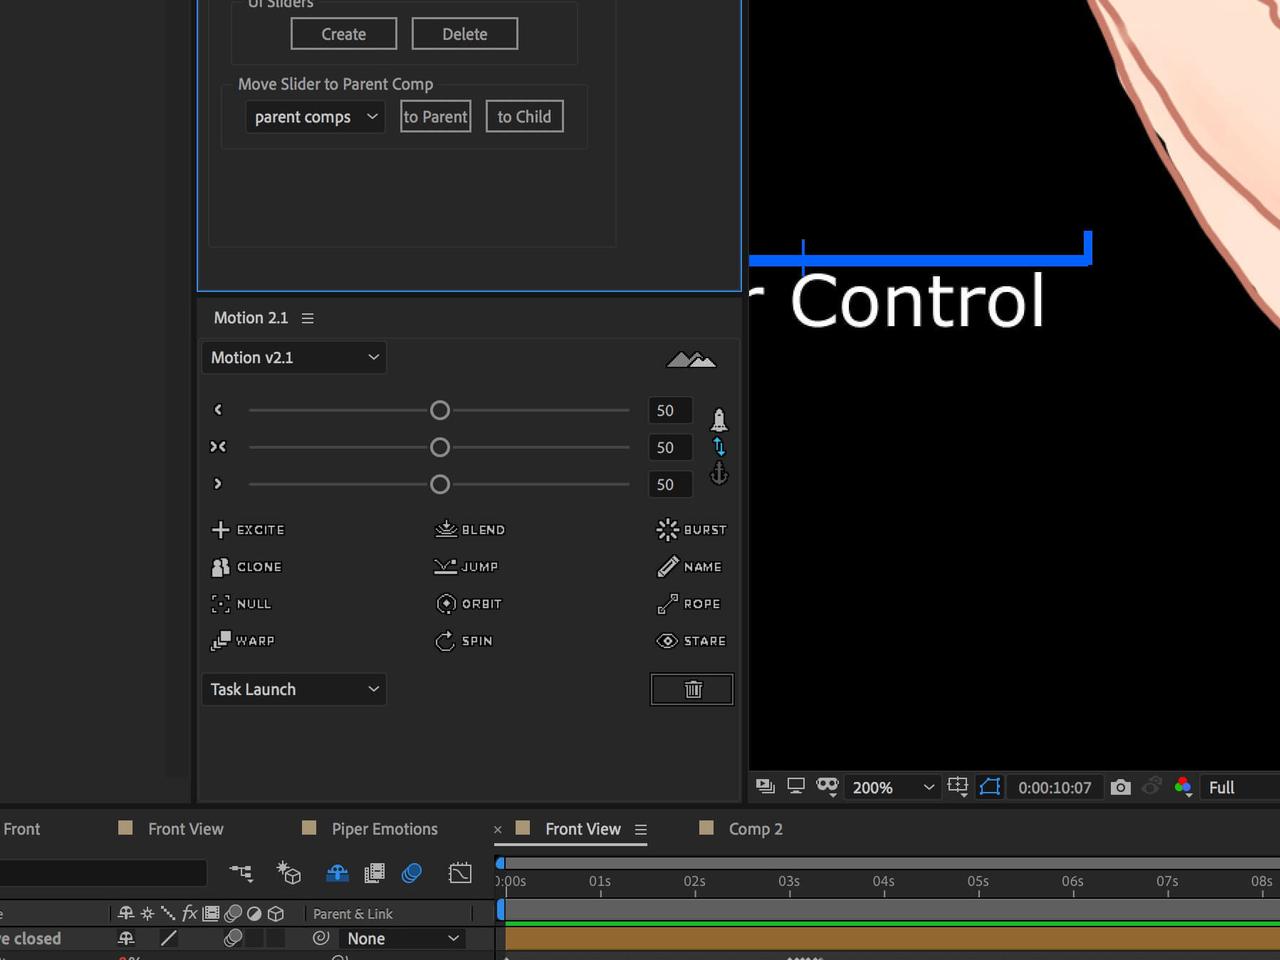Take snapshot with the camera icon
Viewport: 1280px width, 960px height.
tap(1120, 787)
